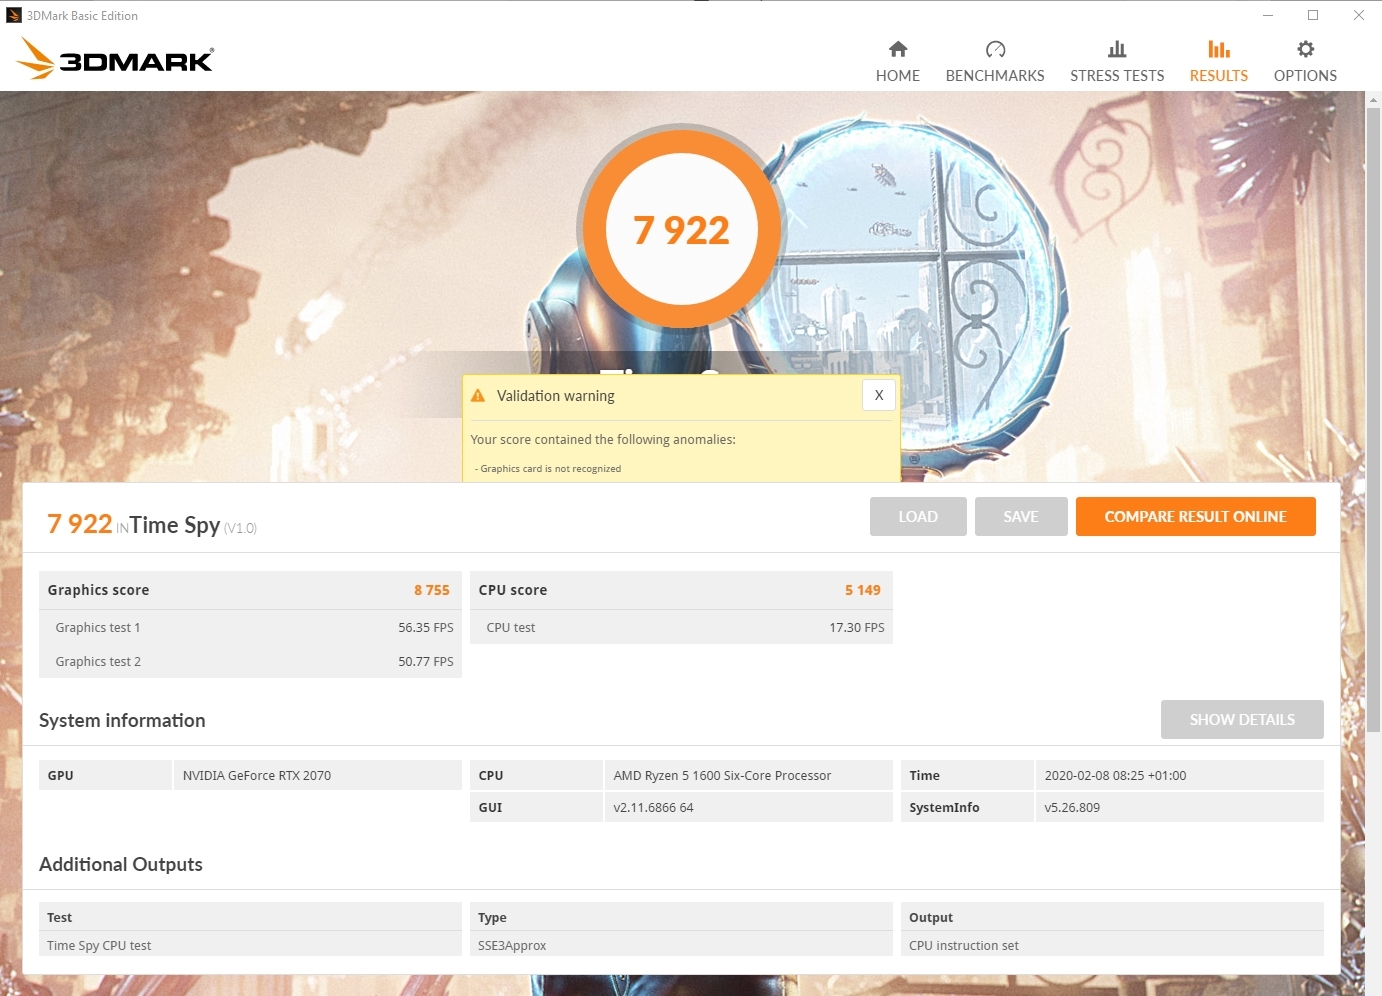Click the Graphics score label
Image resolution: width=1382 pixels, height=996 pixels.
(98, 590)
